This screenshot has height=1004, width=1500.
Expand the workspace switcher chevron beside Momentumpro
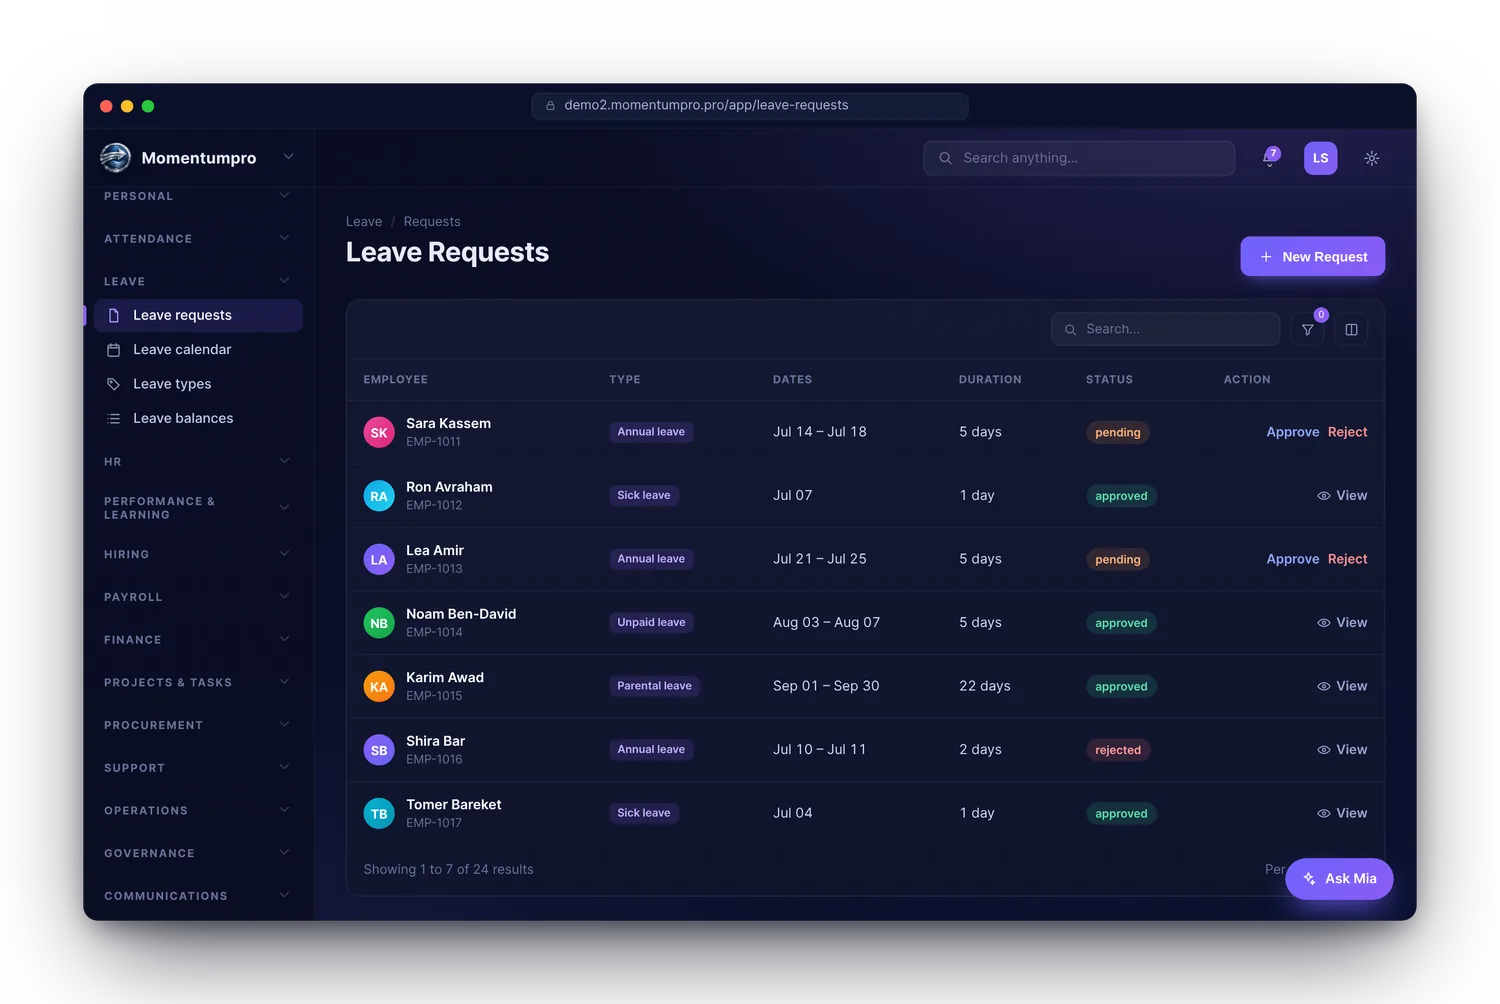coord(288,157)
